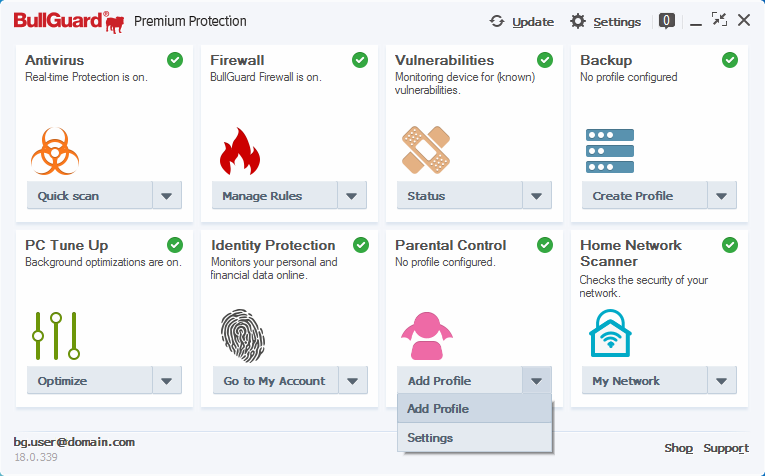Screen dimensions: 765x476
Task: Click the bg.user@domain.com account text
Action: (x=74, y=442)
